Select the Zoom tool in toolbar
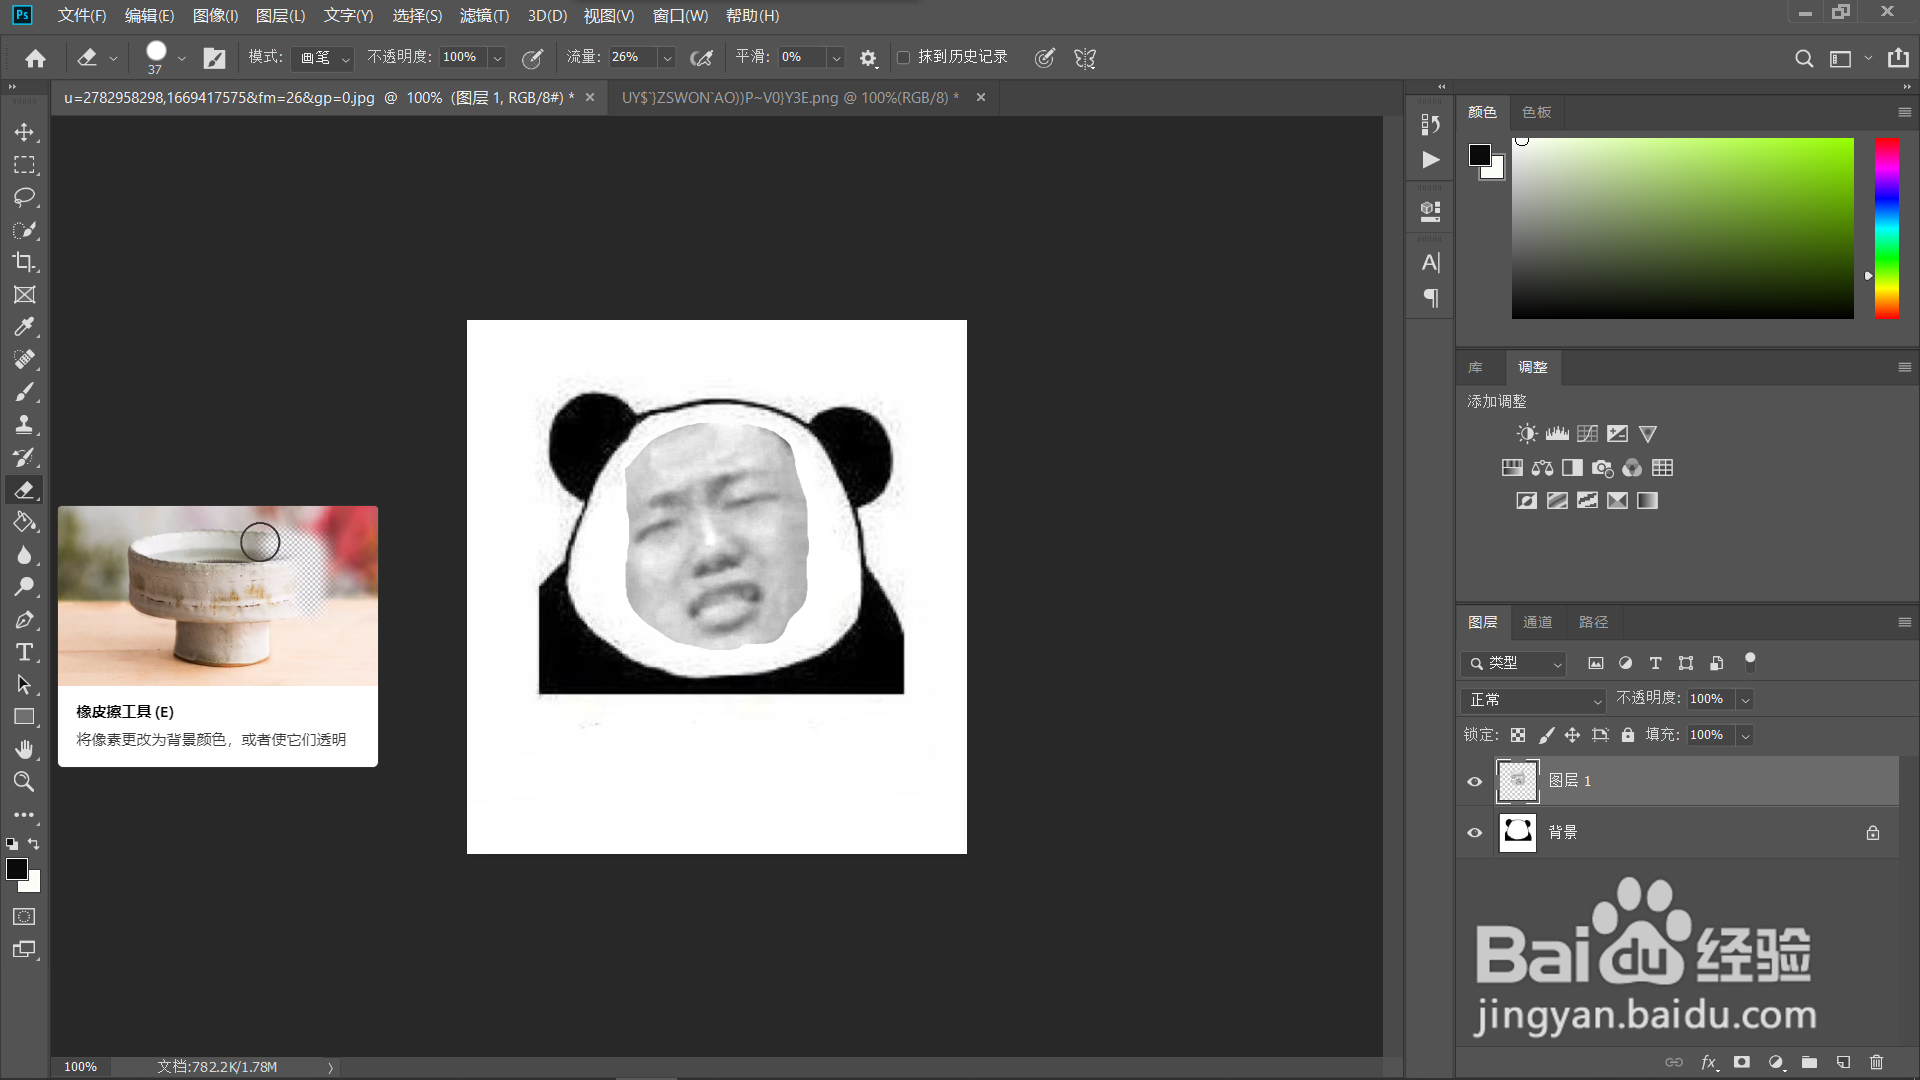Viewport: 1920px width, 1080px height. tap(24, 782)
